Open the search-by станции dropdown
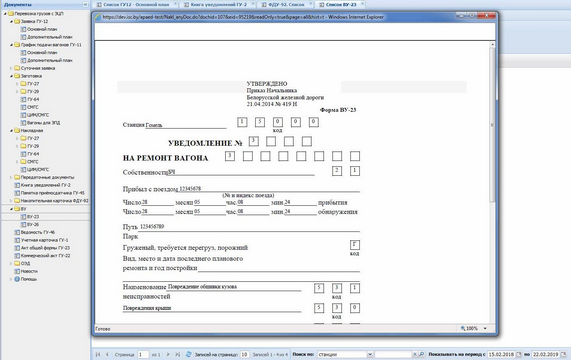The width and height of the screenshot is (571, 360). pyautogui.click(x=370, y=354)
